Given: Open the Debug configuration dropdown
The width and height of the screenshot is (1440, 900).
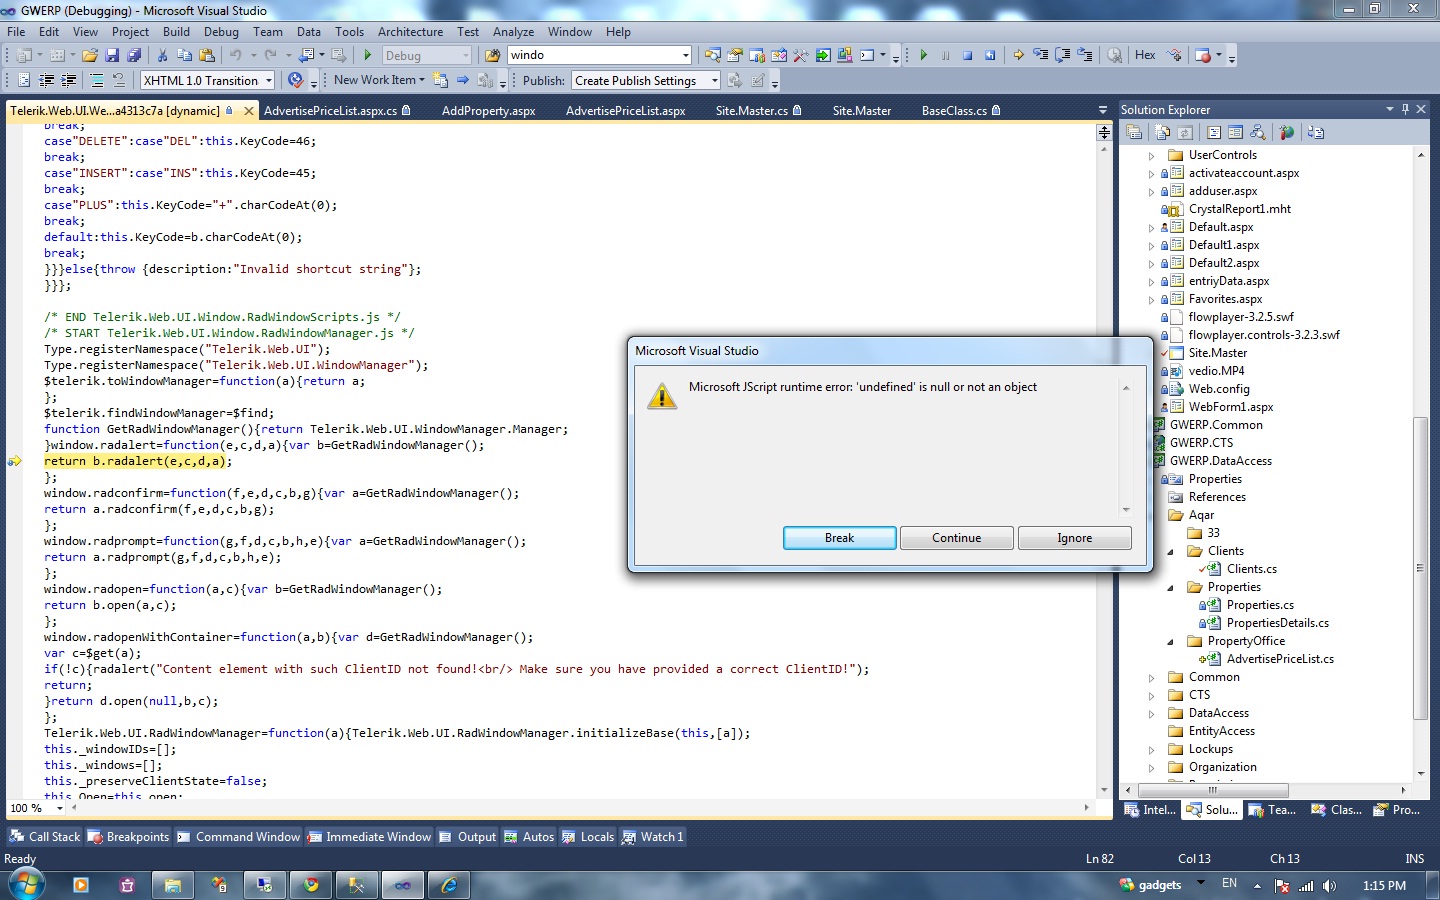Looking at the screenshot, I should 466,56.
